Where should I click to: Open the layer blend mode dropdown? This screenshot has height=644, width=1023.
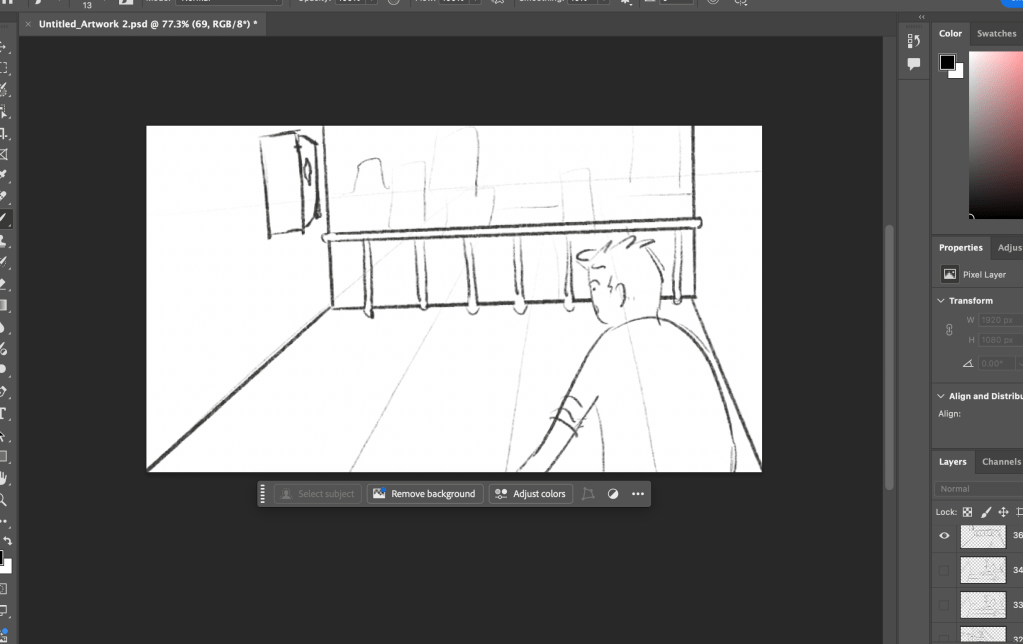(x=979, y=489)
